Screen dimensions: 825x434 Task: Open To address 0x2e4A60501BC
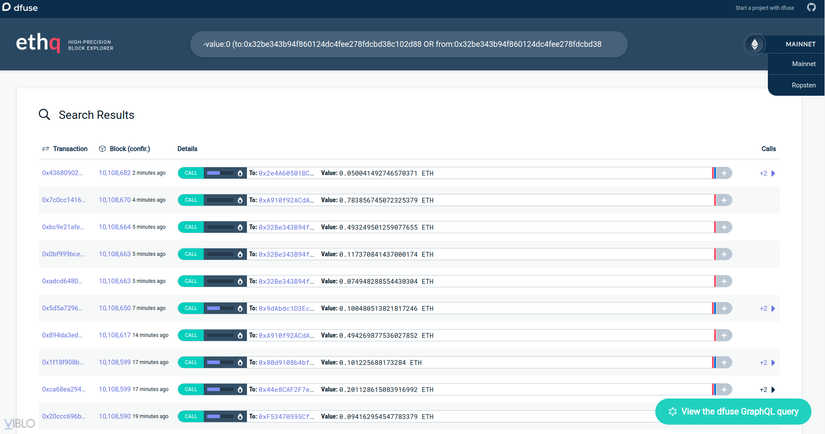point(286,173)
